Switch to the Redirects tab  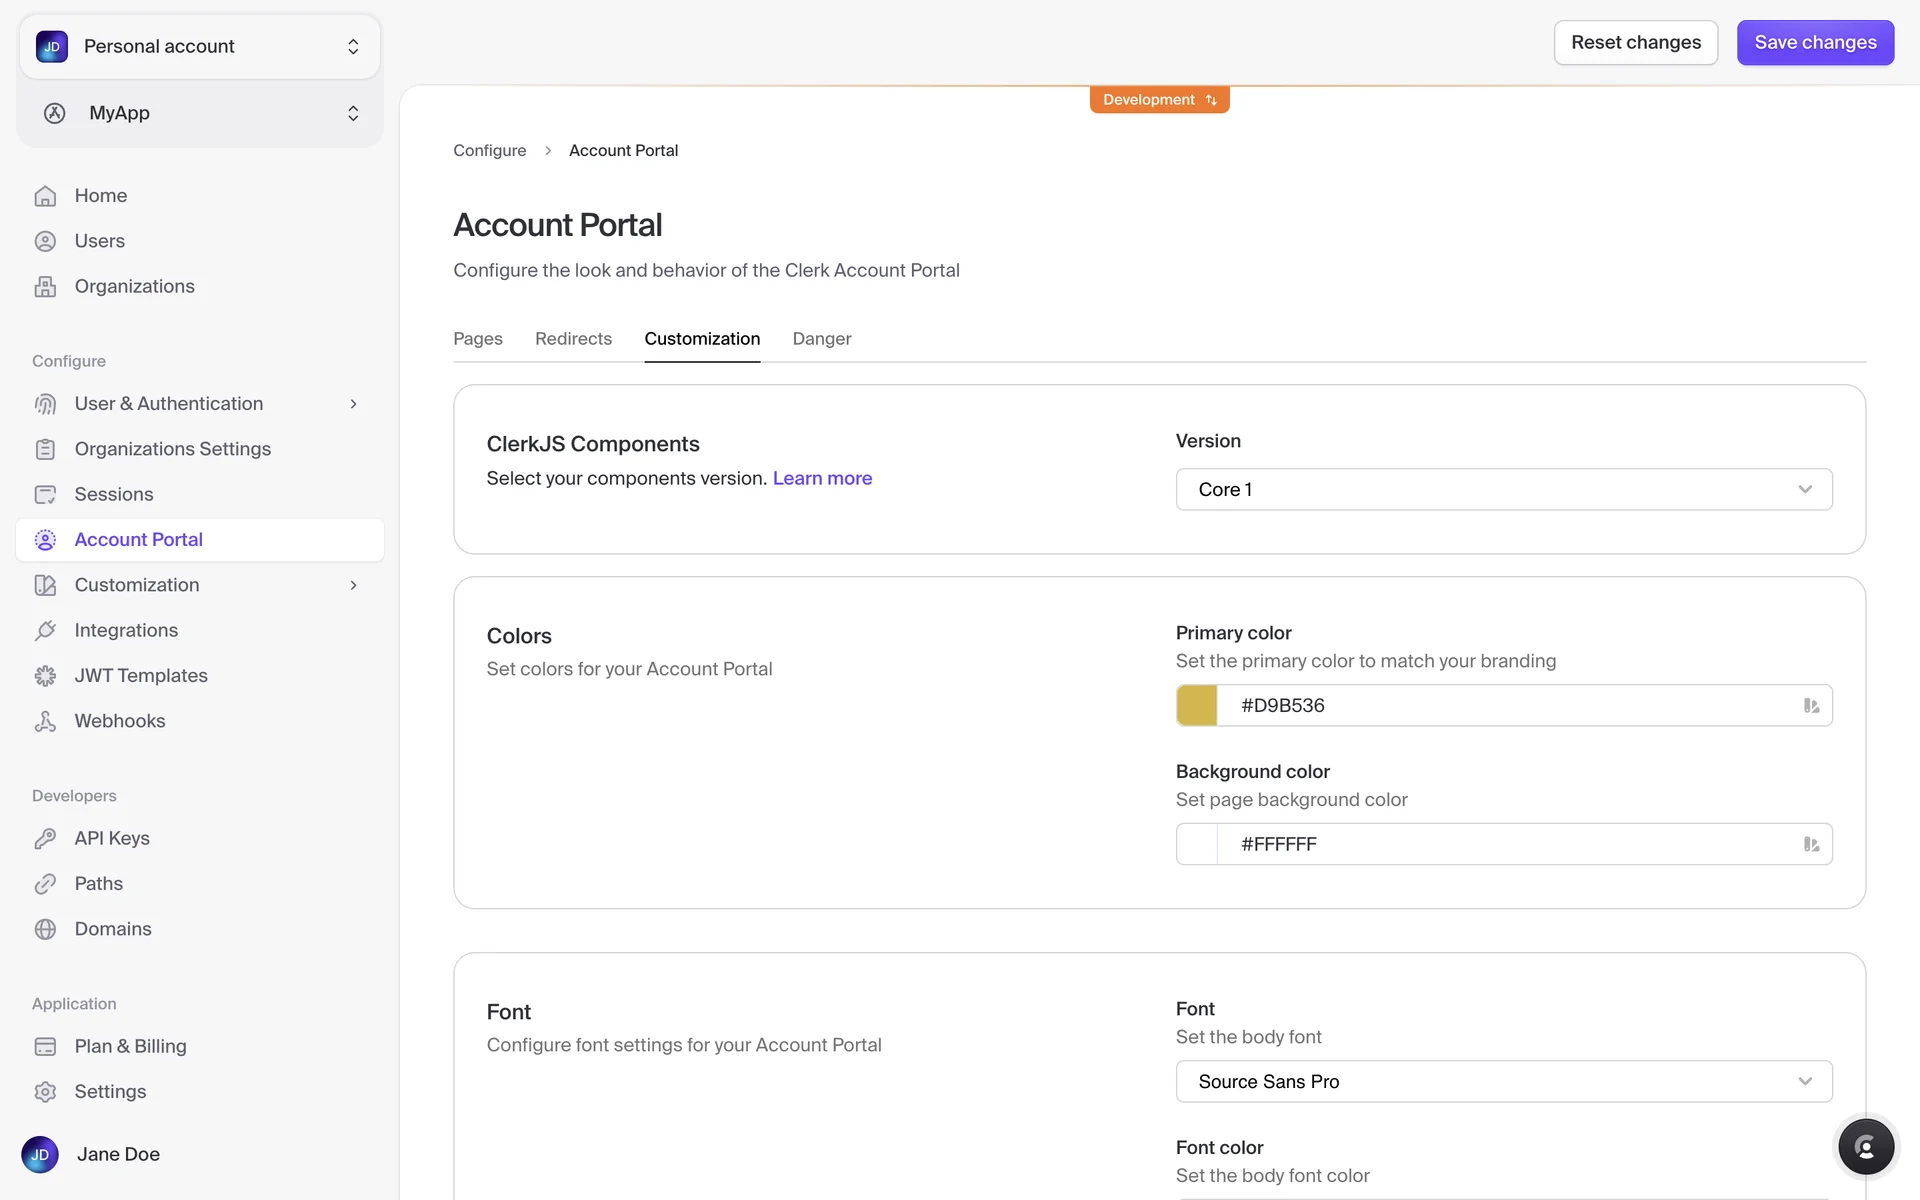[x=573, y=339]
